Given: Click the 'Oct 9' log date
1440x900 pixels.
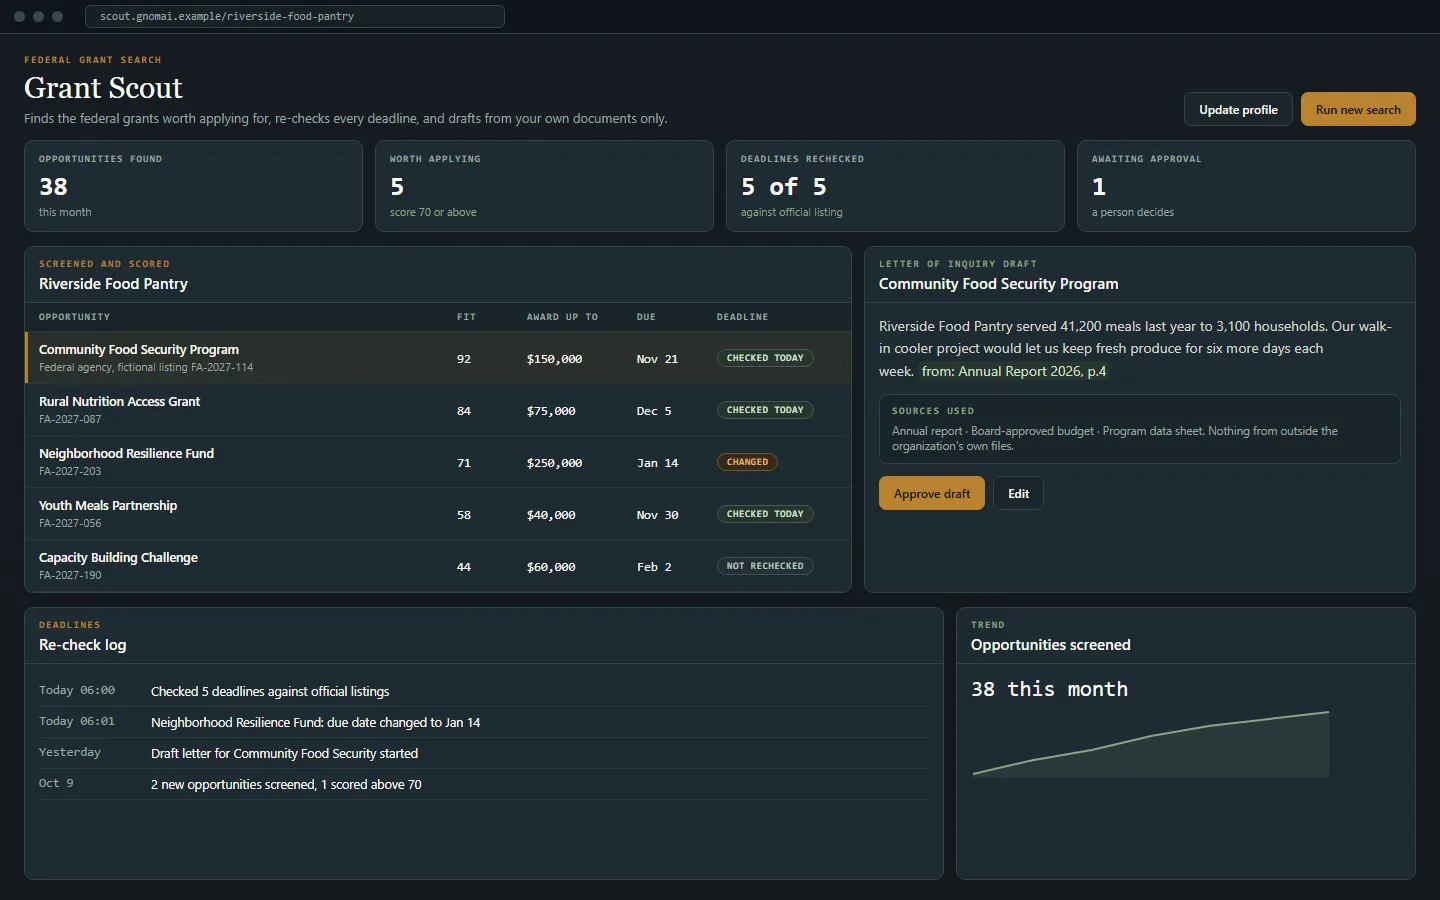Looking at the screenshot, I should [x=56, y=783].
